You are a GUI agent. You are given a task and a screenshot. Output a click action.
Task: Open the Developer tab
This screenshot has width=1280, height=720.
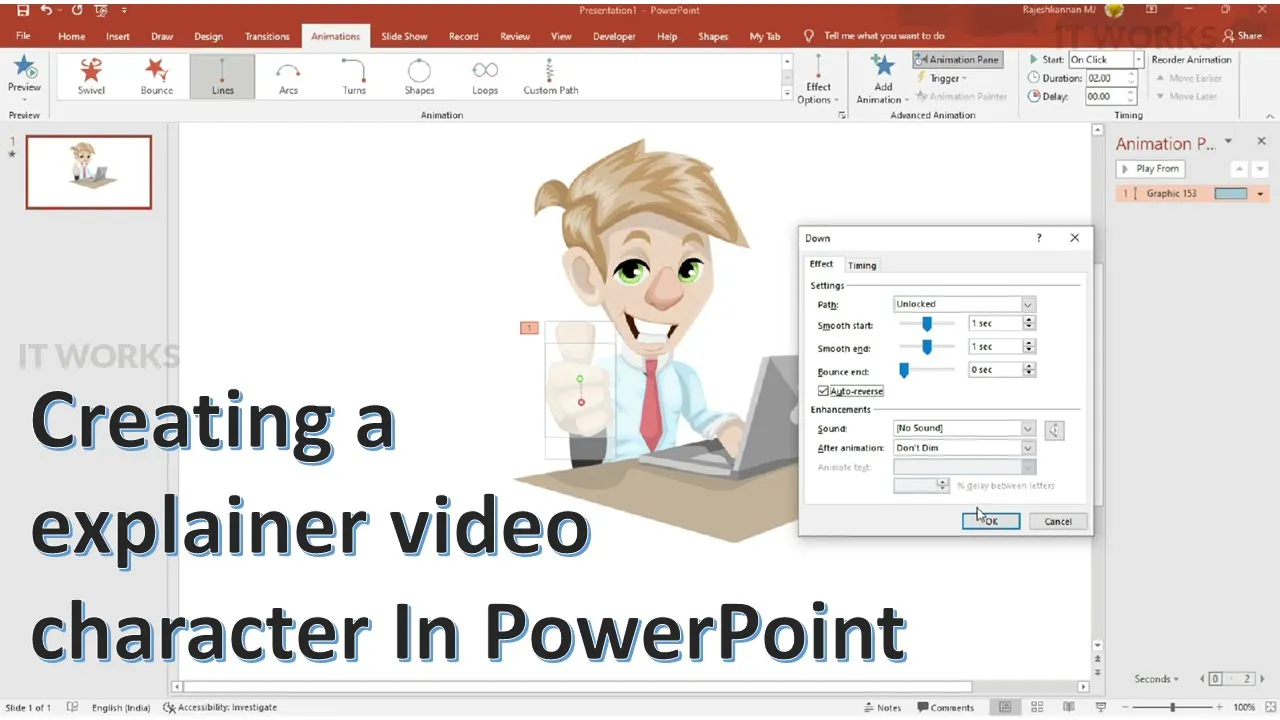coord(614,36)
